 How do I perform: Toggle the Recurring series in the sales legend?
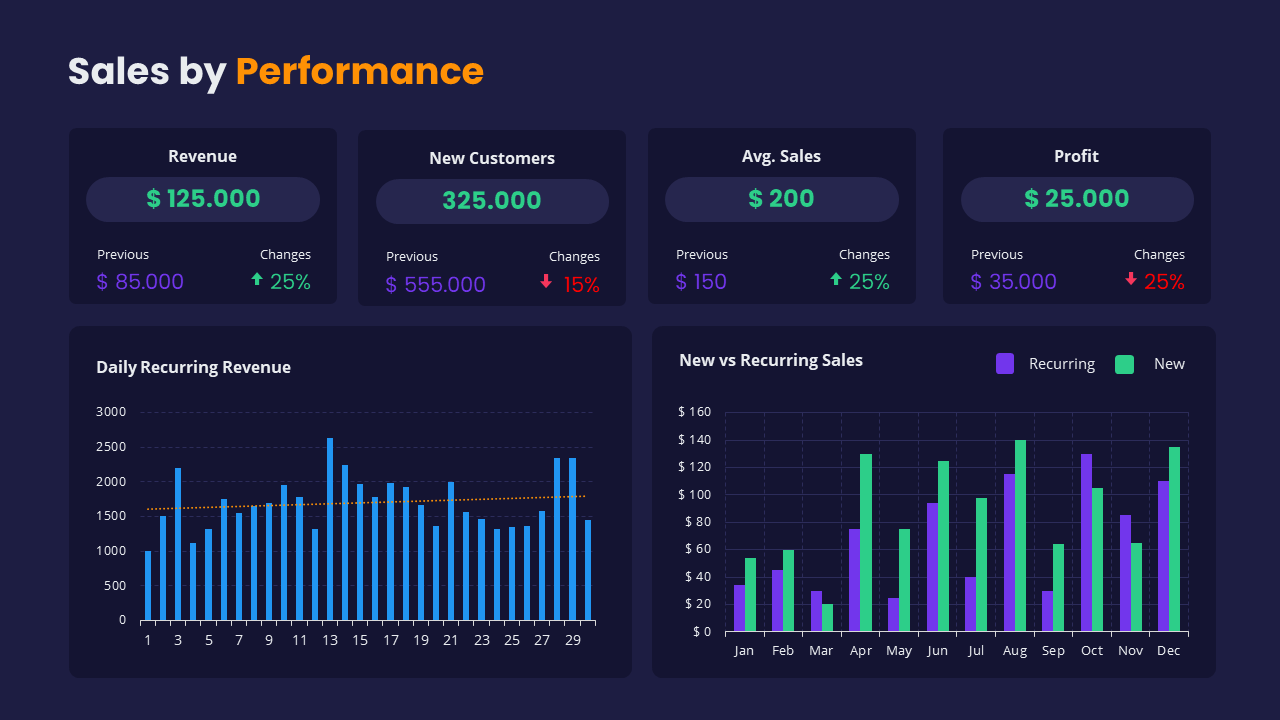click(1062, 364)
